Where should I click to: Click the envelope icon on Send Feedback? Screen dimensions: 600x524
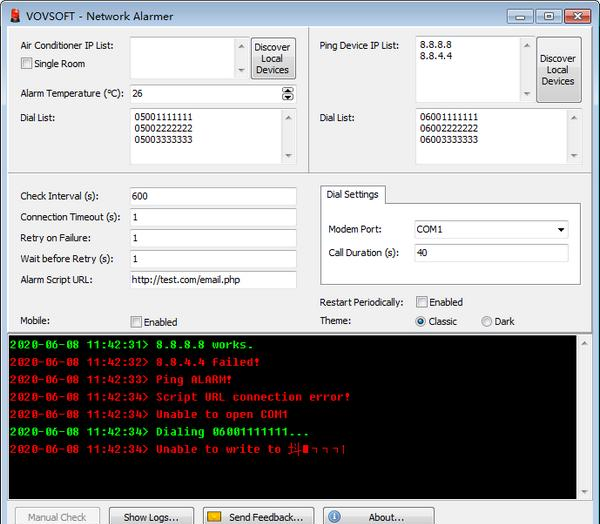[x=214, y=517]
